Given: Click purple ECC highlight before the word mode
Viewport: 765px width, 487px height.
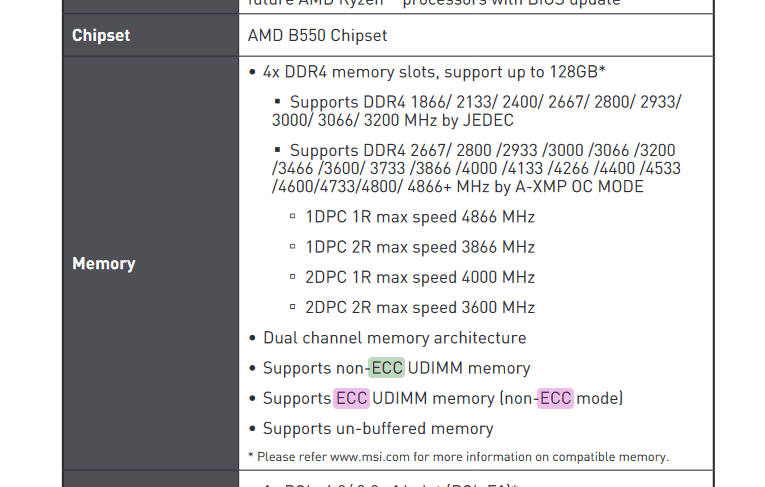Looking at the screenshot, I should point(555,398).
